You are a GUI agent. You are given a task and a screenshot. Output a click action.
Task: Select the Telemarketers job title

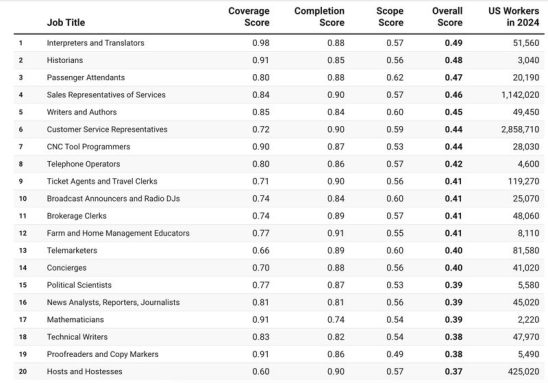72,251
